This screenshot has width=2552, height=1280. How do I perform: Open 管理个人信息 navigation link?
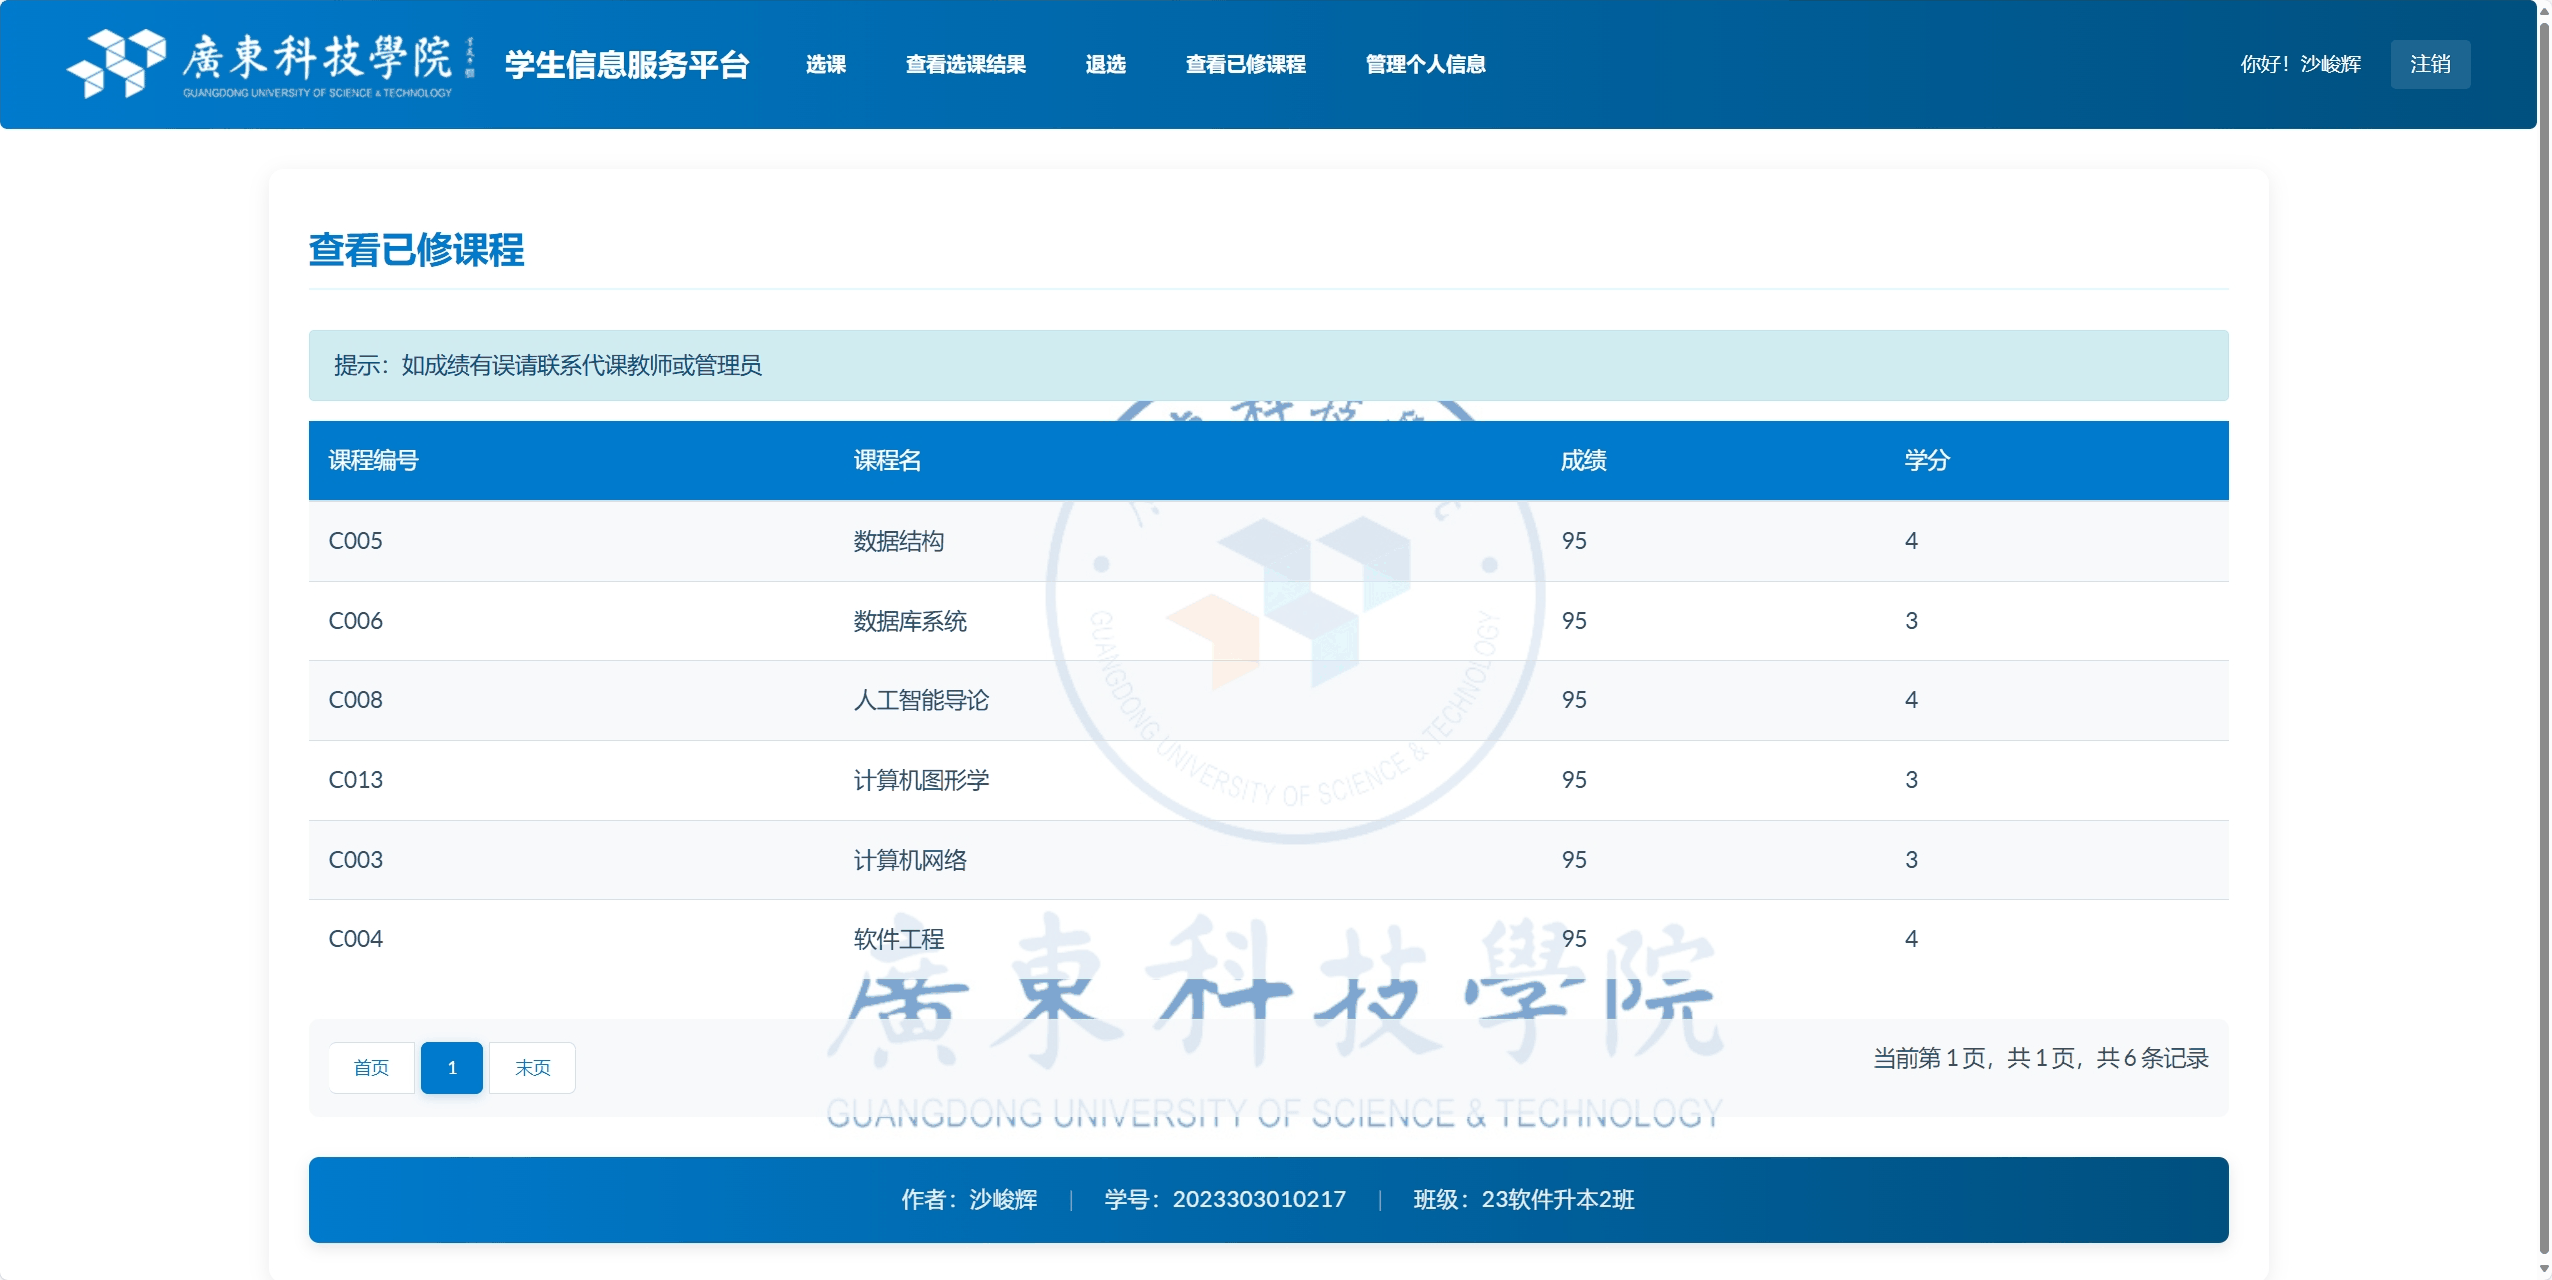pyautogui.click(x=1425, y=64)
